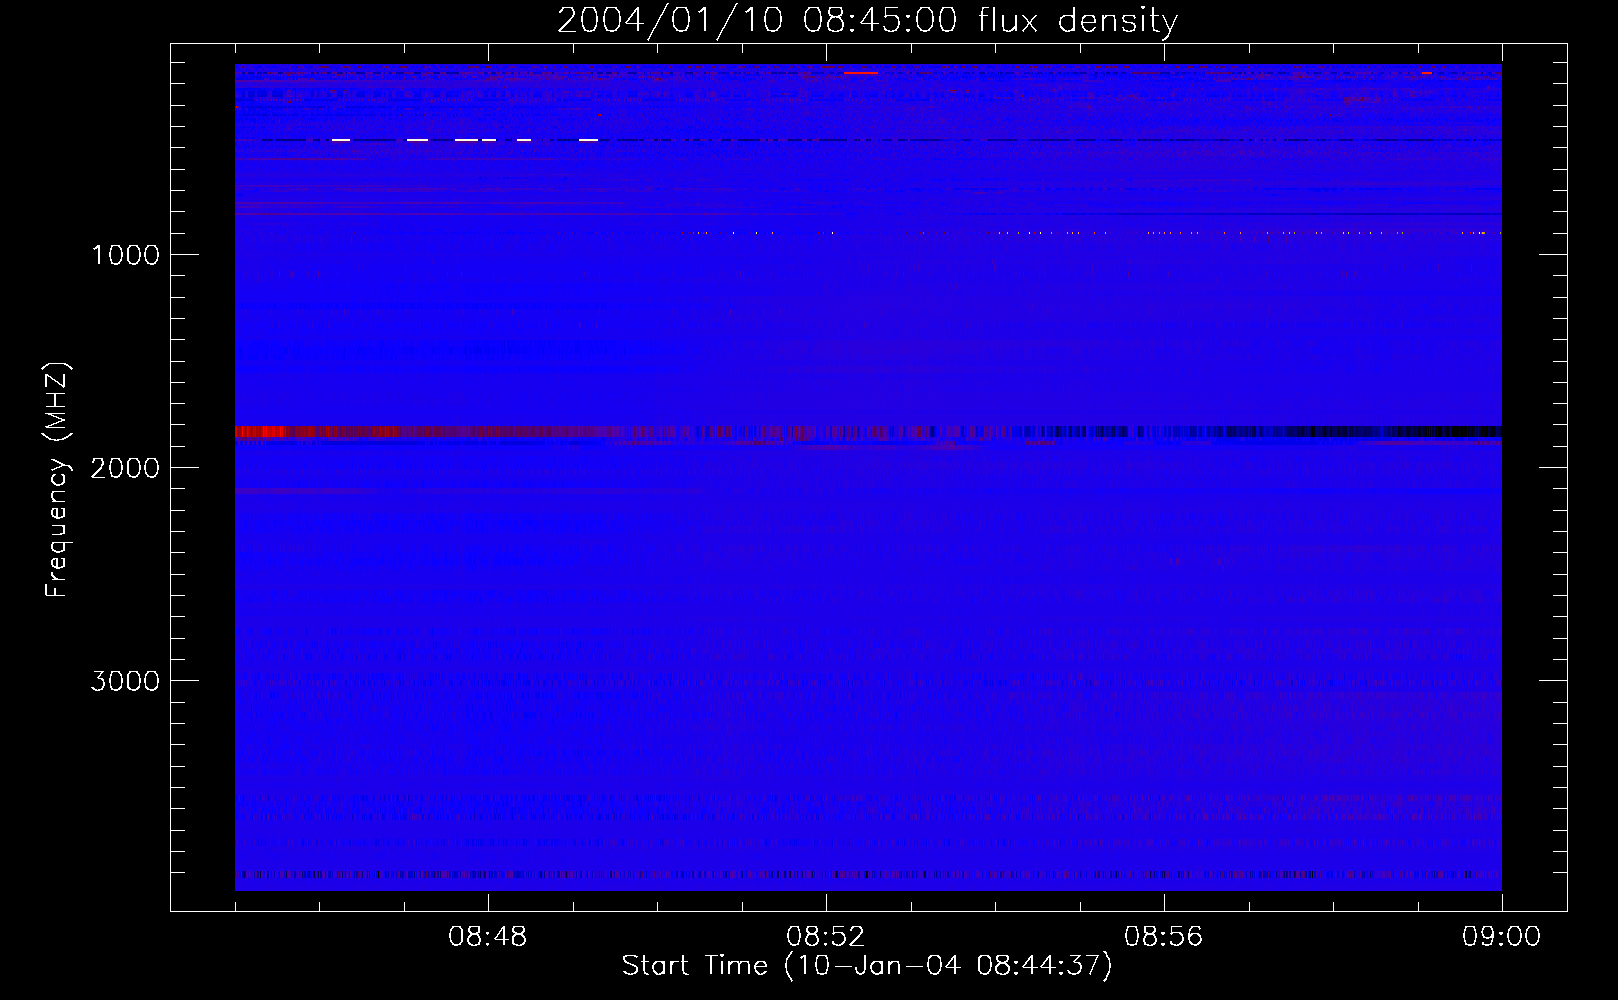Click the 08:56 time tick label

[x=1164, y=937]
